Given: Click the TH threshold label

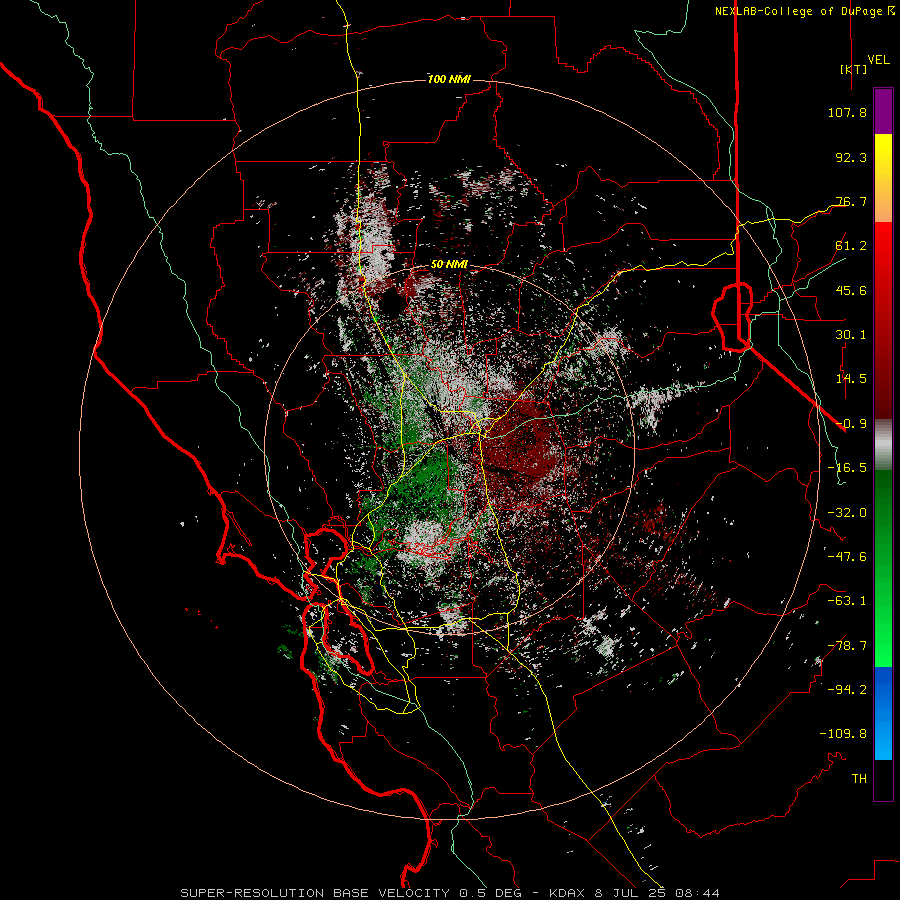Looking at the screenshot, I should [x=859, y=779].
